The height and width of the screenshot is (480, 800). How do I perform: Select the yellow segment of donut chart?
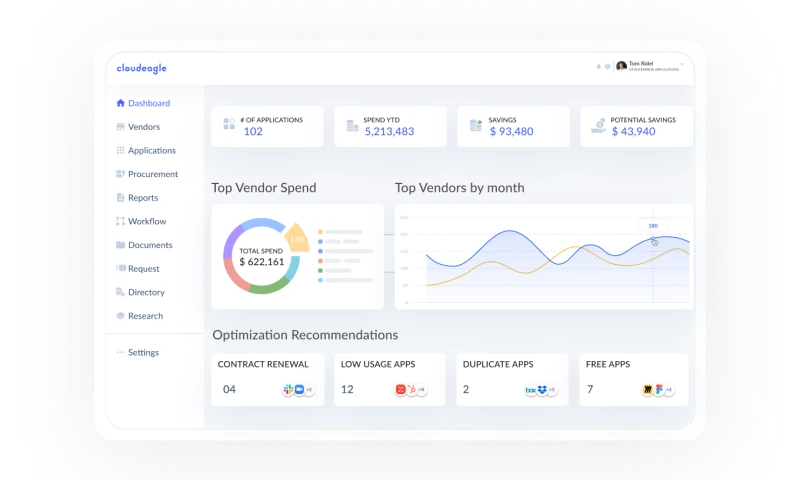point(297,240)
